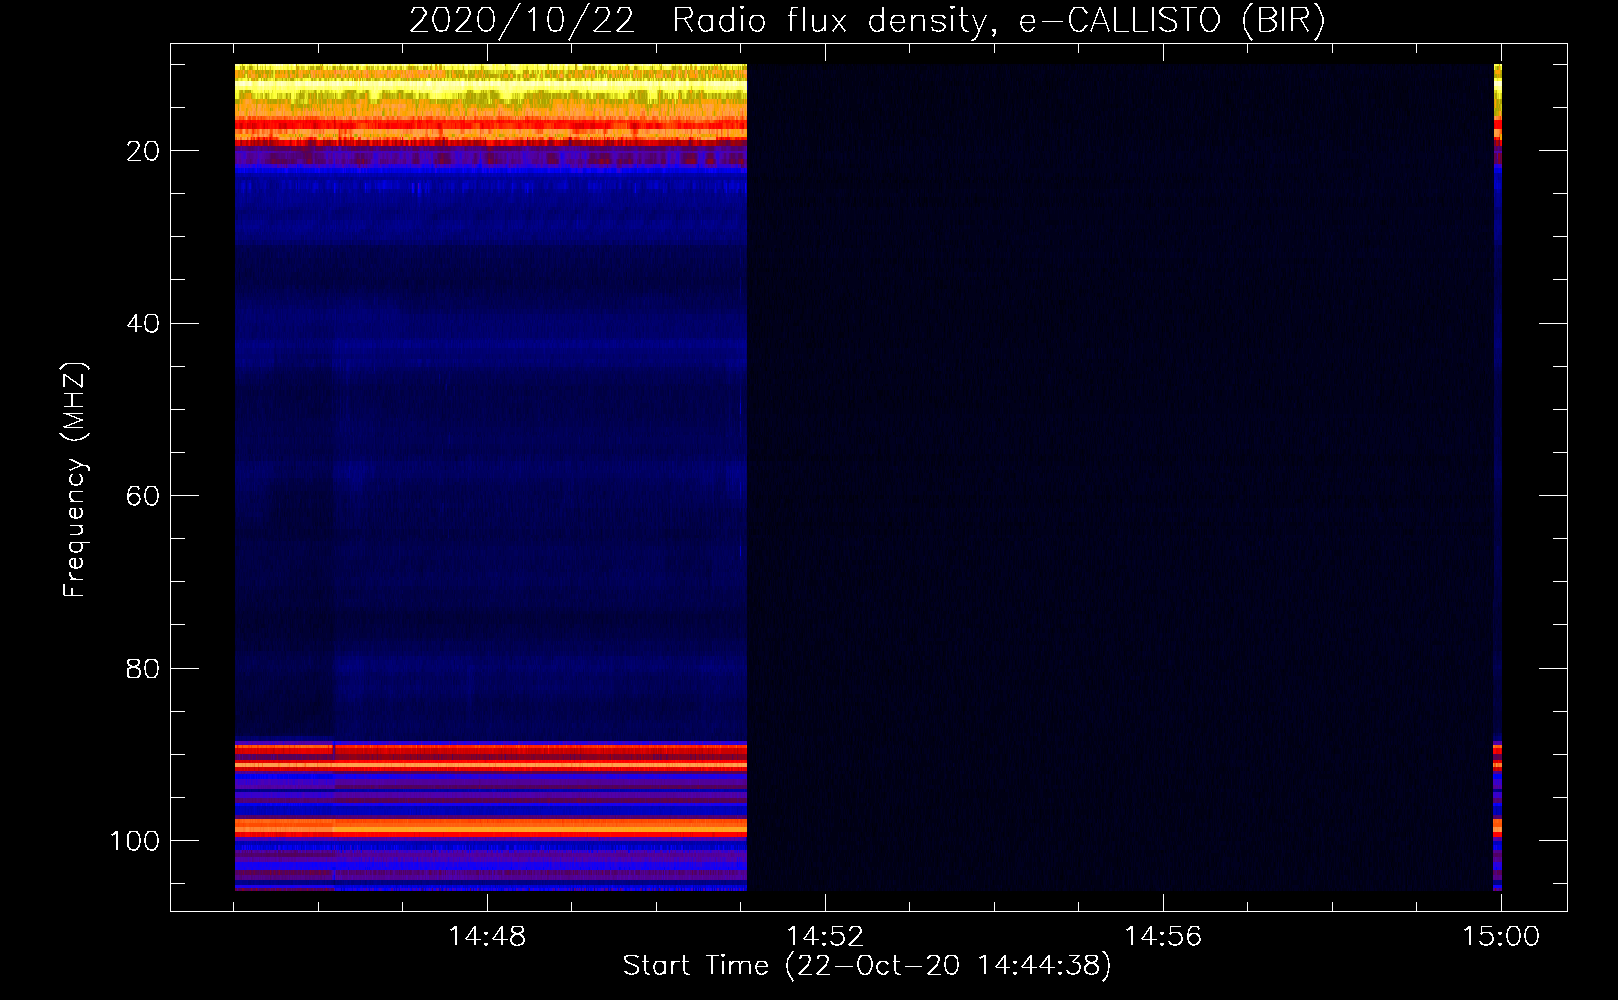Click the '(BIR)' station label in the title
The image size is (1618, 1000).
[1283, 20]
